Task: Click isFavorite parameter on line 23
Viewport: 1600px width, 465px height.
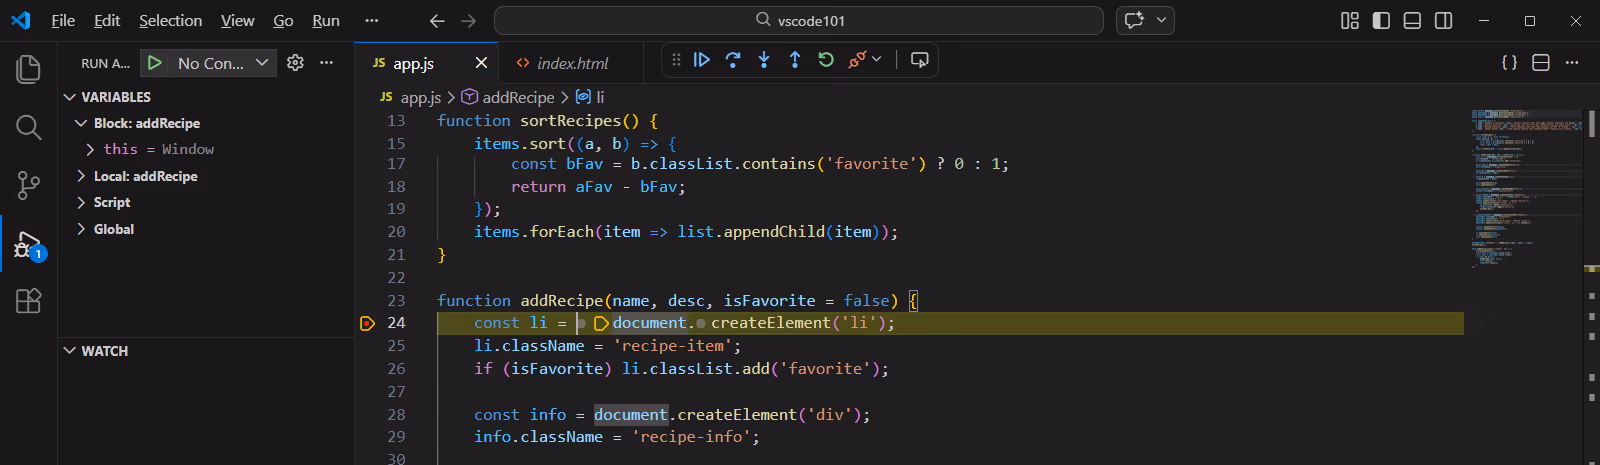Action: pyautogui.click(x=770, y=300)
